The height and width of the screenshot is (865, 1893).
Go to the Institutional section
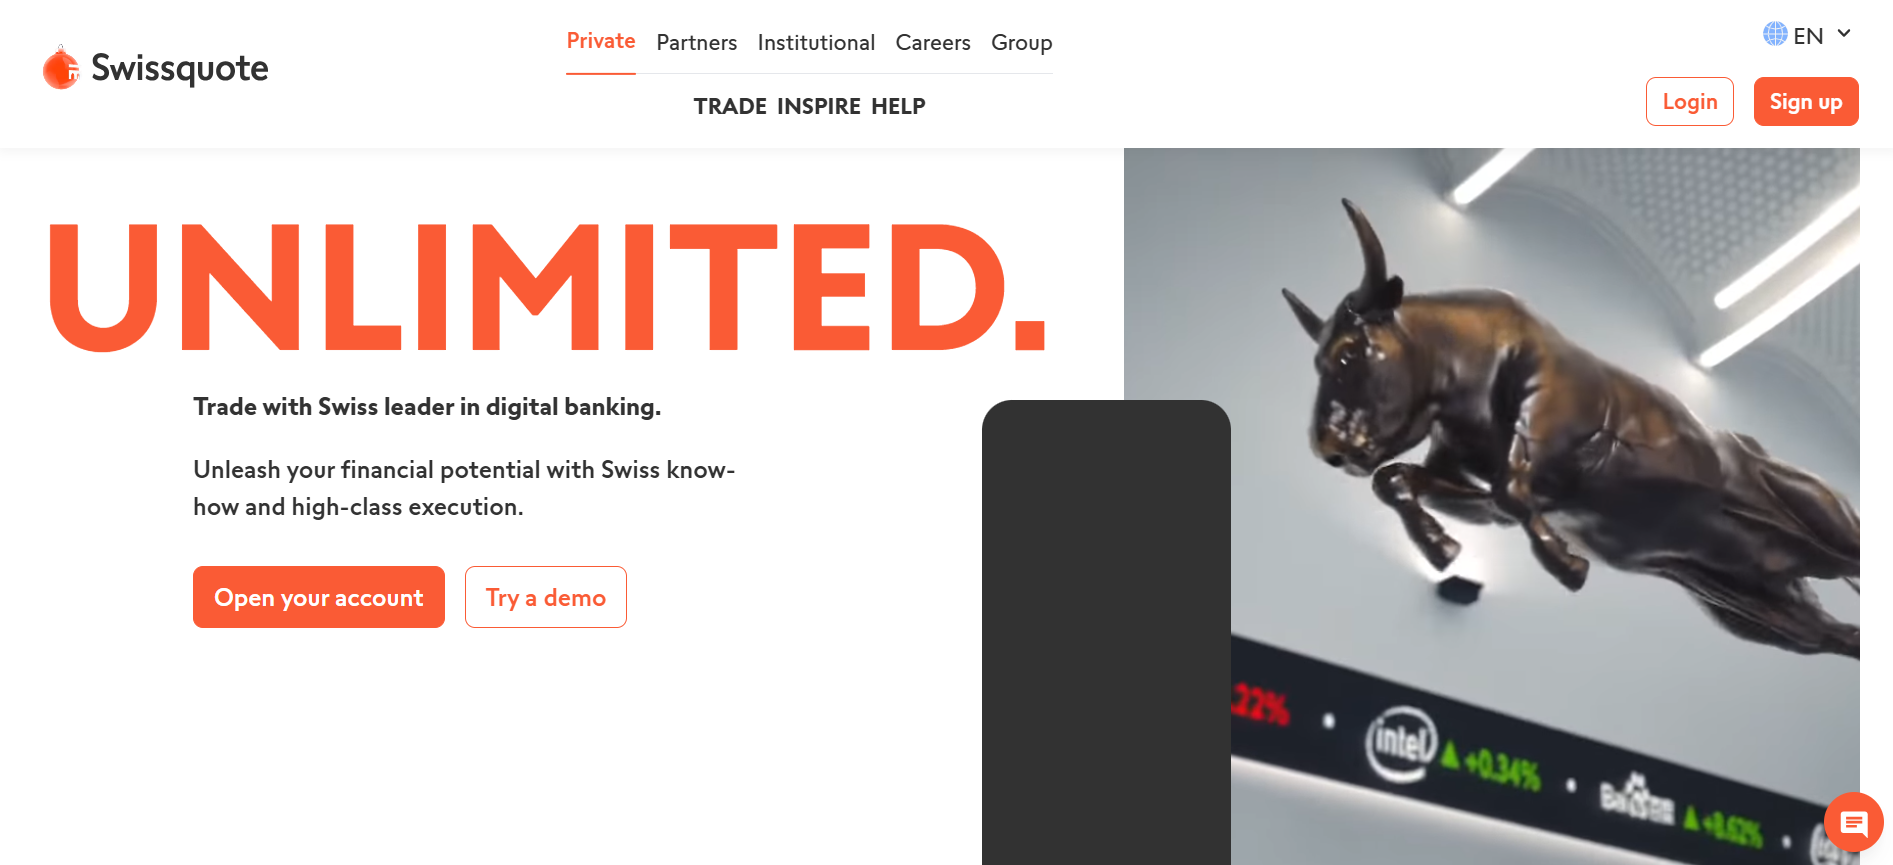click(x=816, y=43)
